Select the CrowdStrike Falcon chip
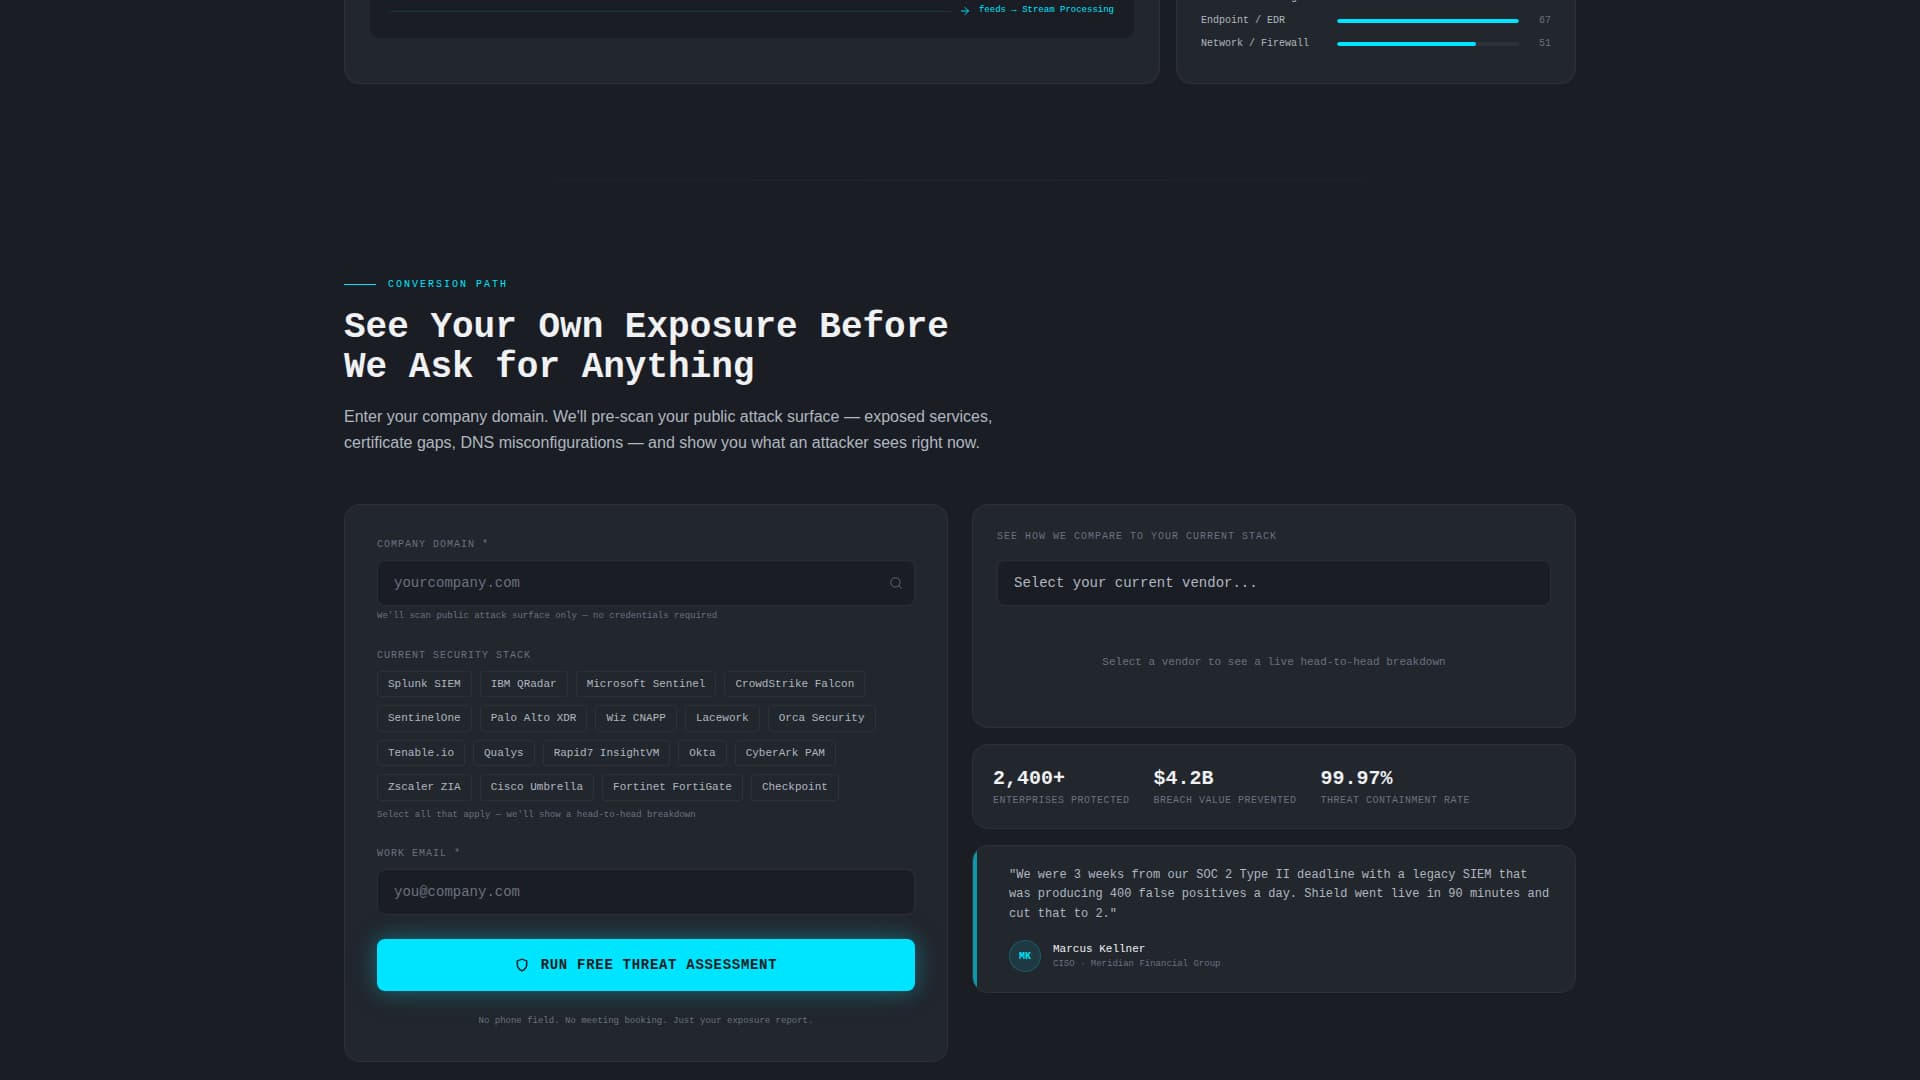This screenshot has width=1920, height=1080. click(x=795, y=684)
